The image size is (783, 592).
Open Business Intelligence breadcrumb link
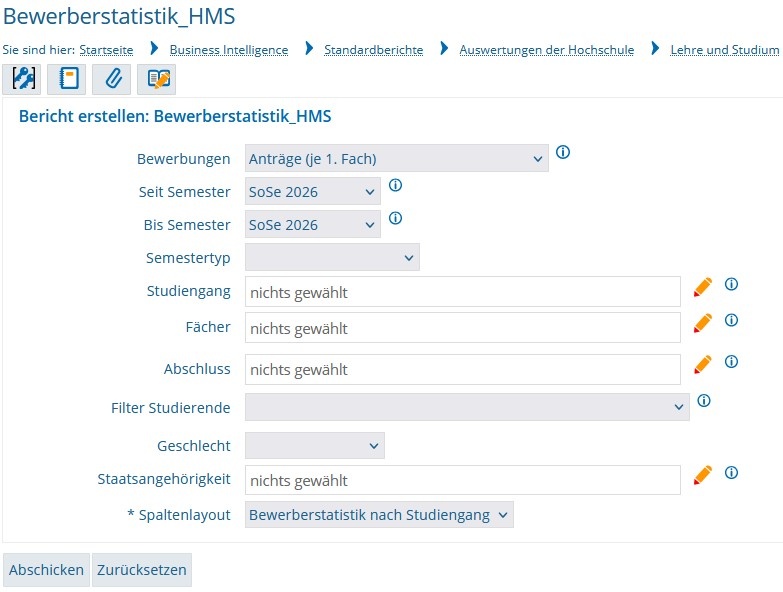pyautogui.click(x=228, y=50)
